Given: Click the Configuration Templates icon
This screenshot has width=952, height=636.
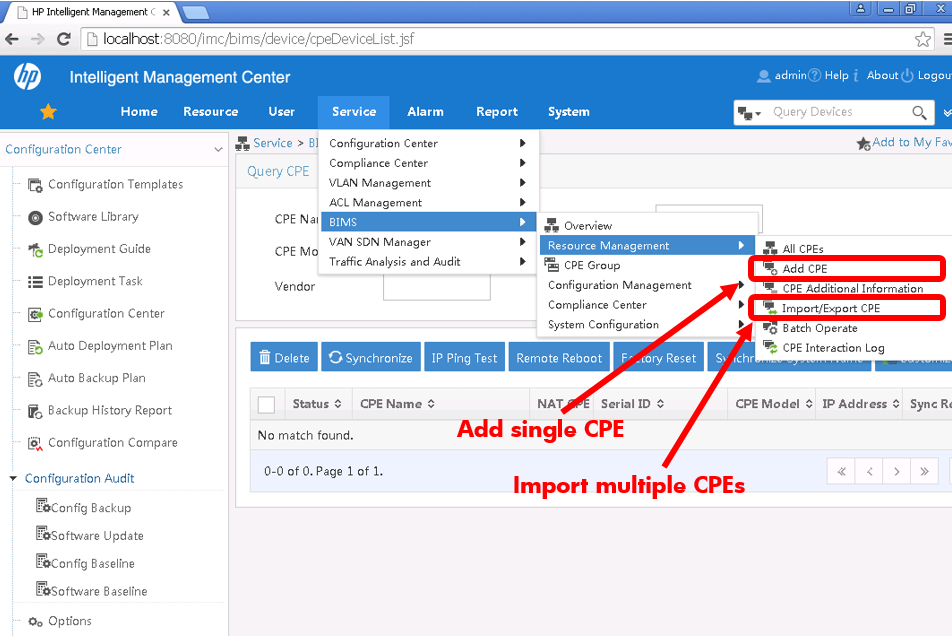Looking at the screenshot, I should click(35, 185).
